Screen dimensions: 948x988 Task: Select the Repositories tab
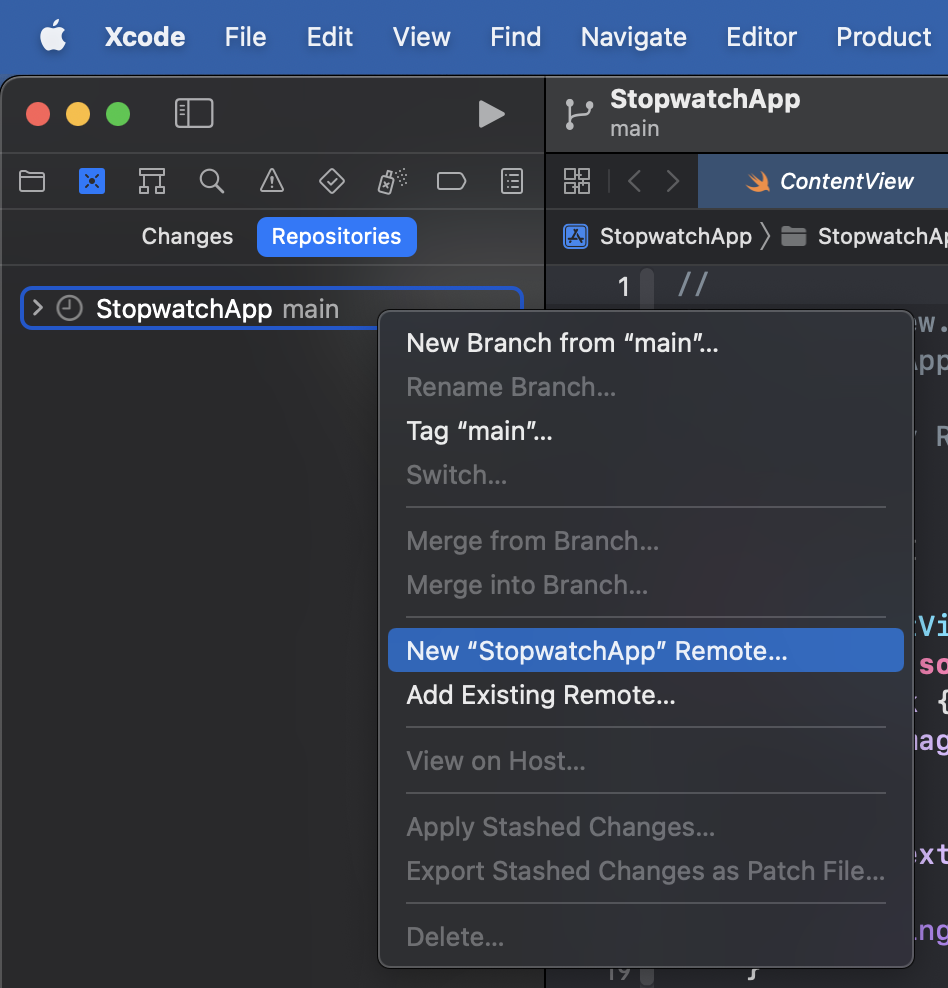coord(336,237)
